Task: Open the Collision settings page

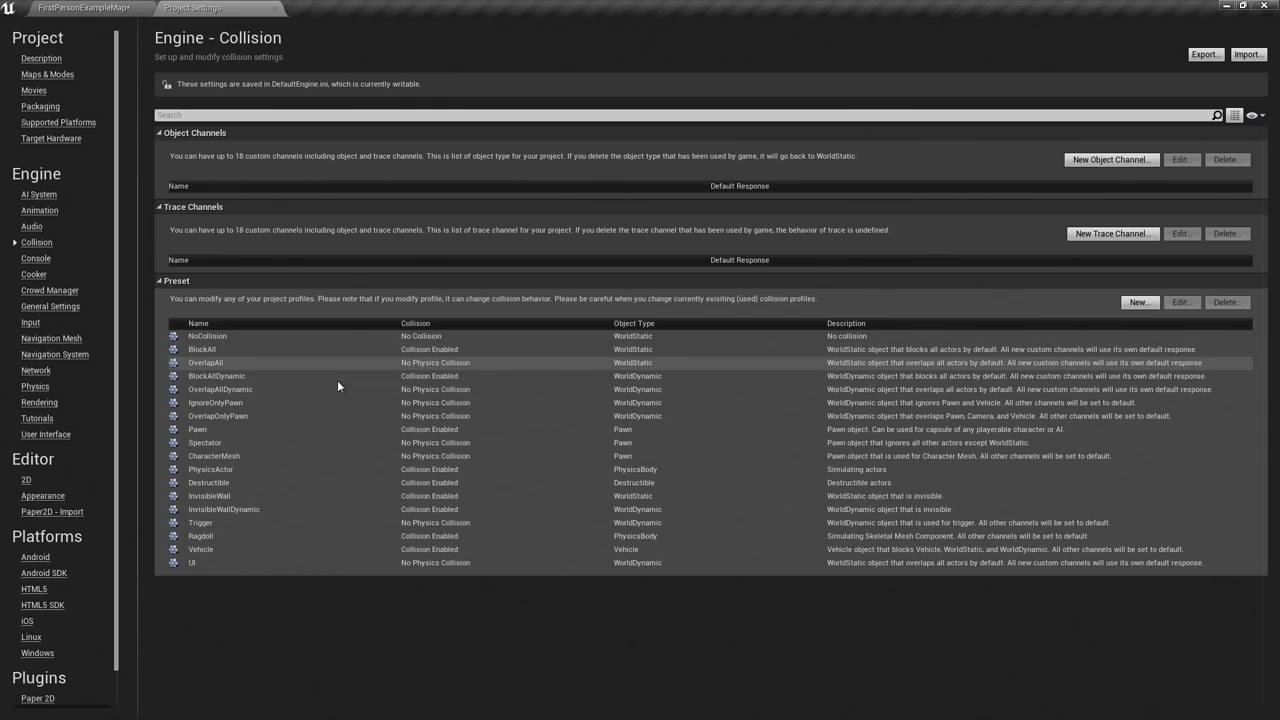Action: 37,243
